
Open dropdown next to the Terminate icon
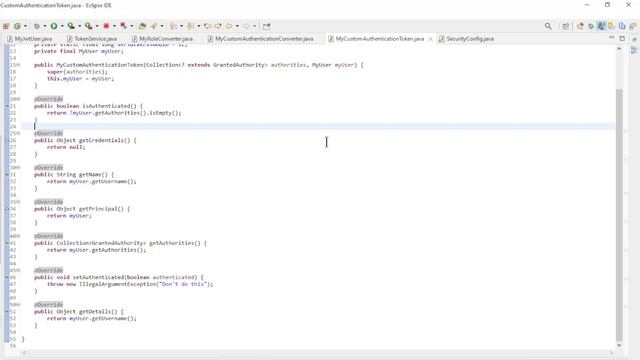(114, 26)
